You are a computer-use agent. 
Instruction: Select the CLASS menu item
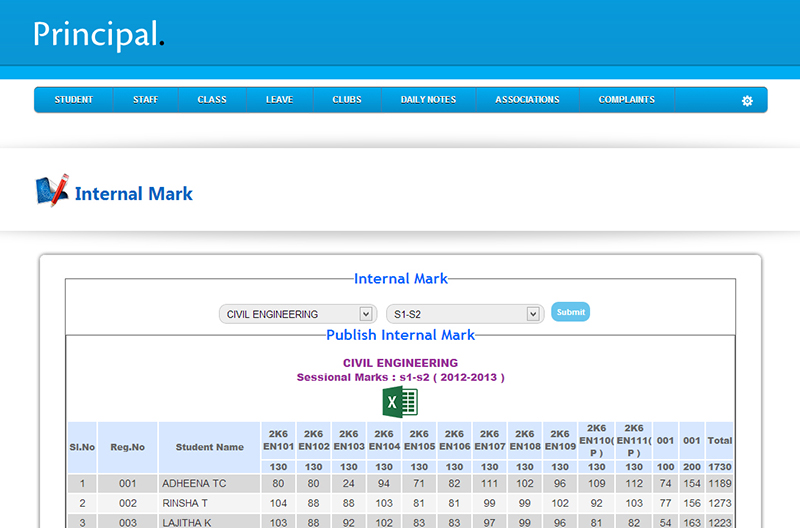pos(212,100)
